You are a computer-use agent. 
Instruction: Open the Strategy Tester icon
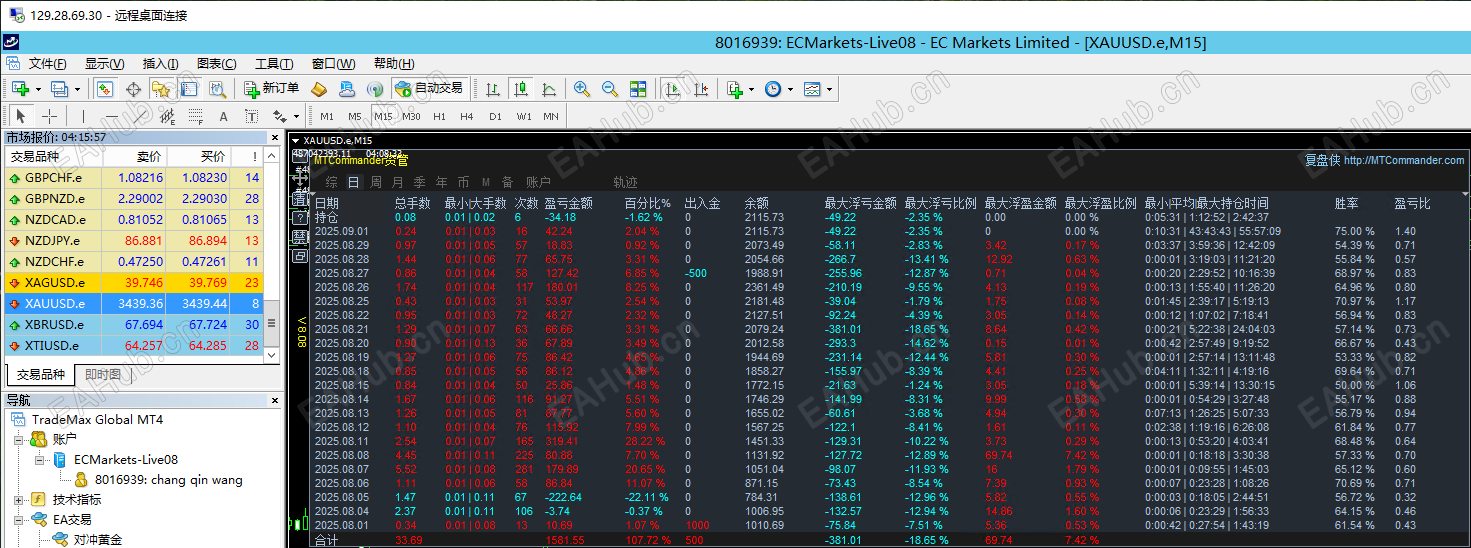(x=216, y=89)
